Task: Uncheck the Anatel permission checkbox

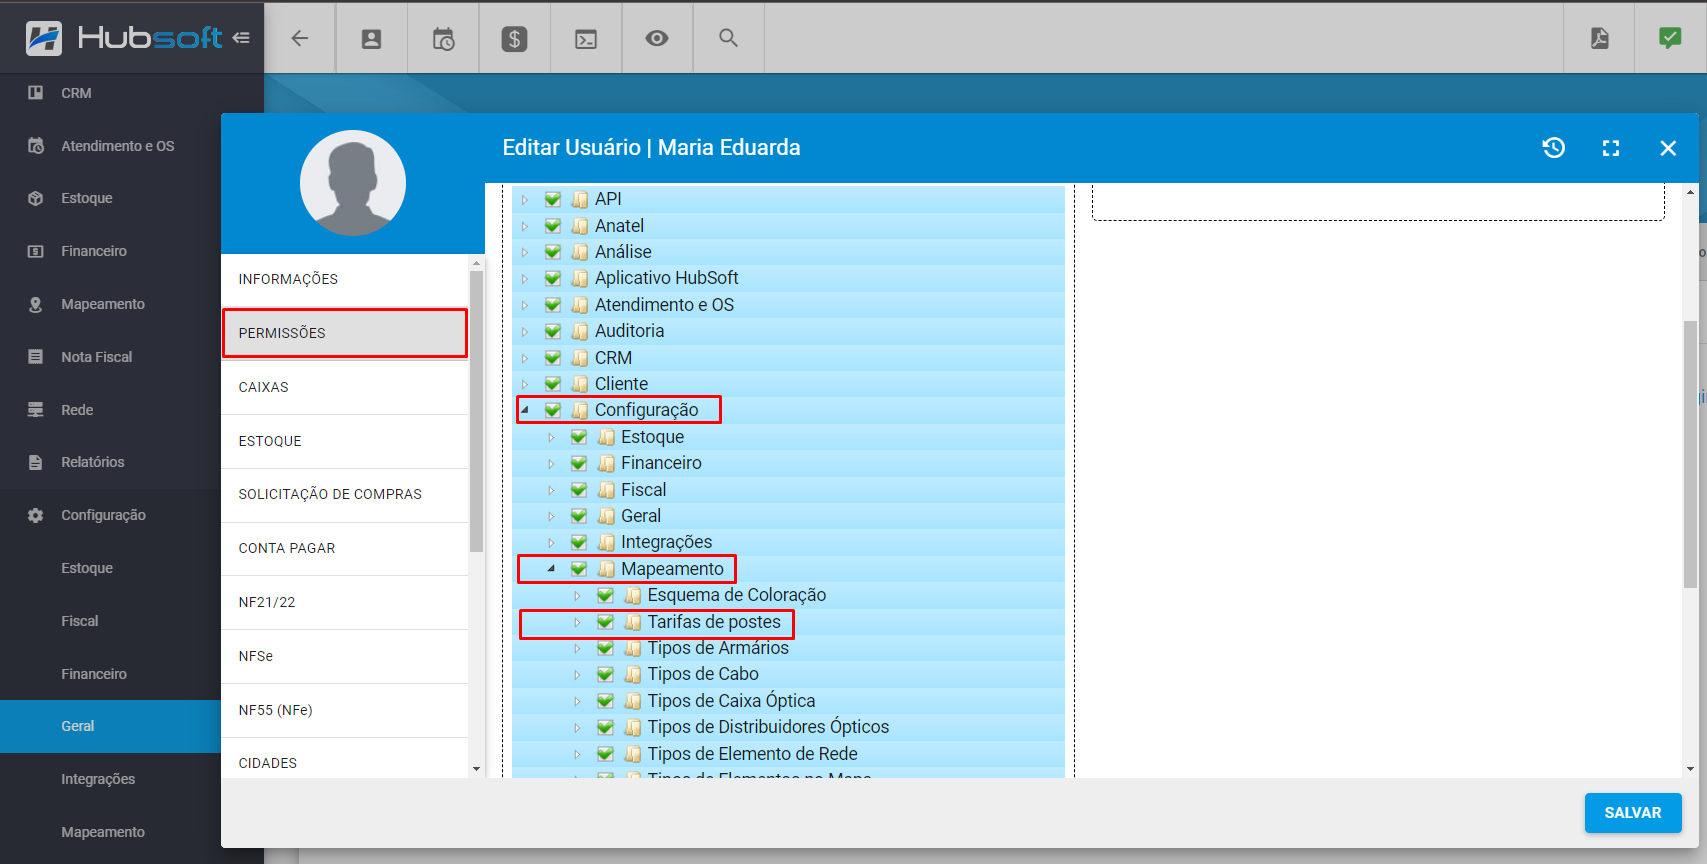Action: (x=553, y=226)
